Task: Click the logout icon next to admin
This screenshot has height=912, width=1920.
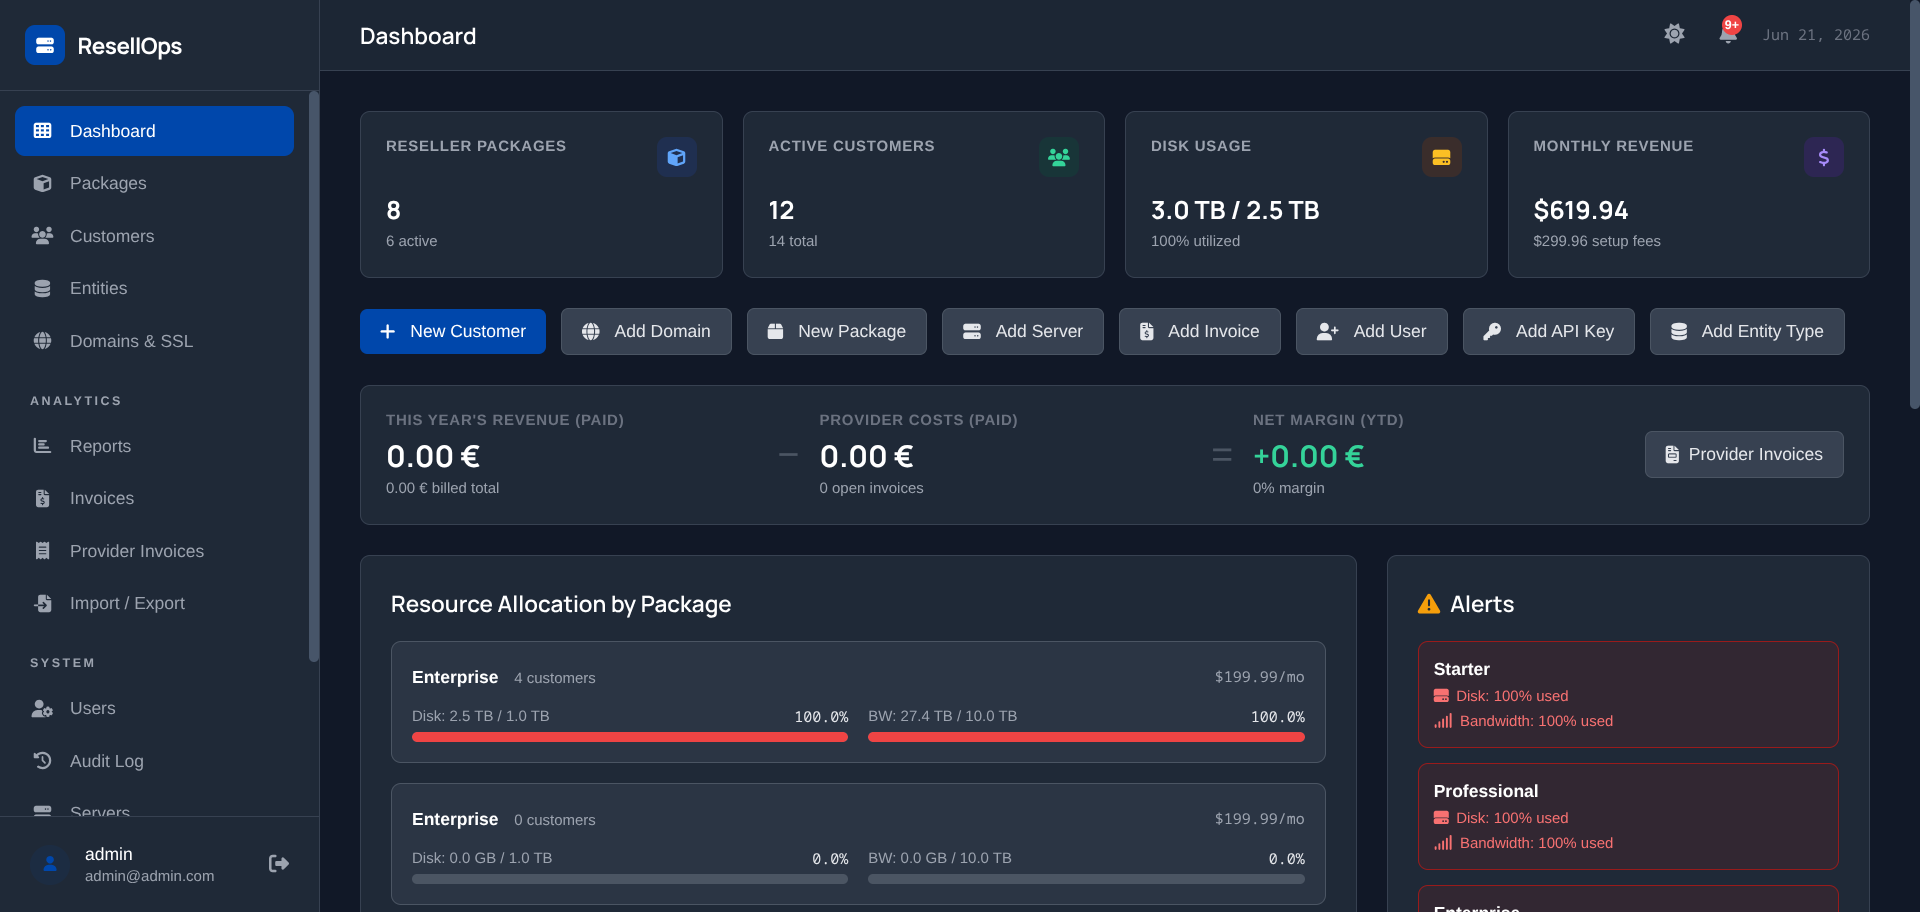Action: coord(279,863)
